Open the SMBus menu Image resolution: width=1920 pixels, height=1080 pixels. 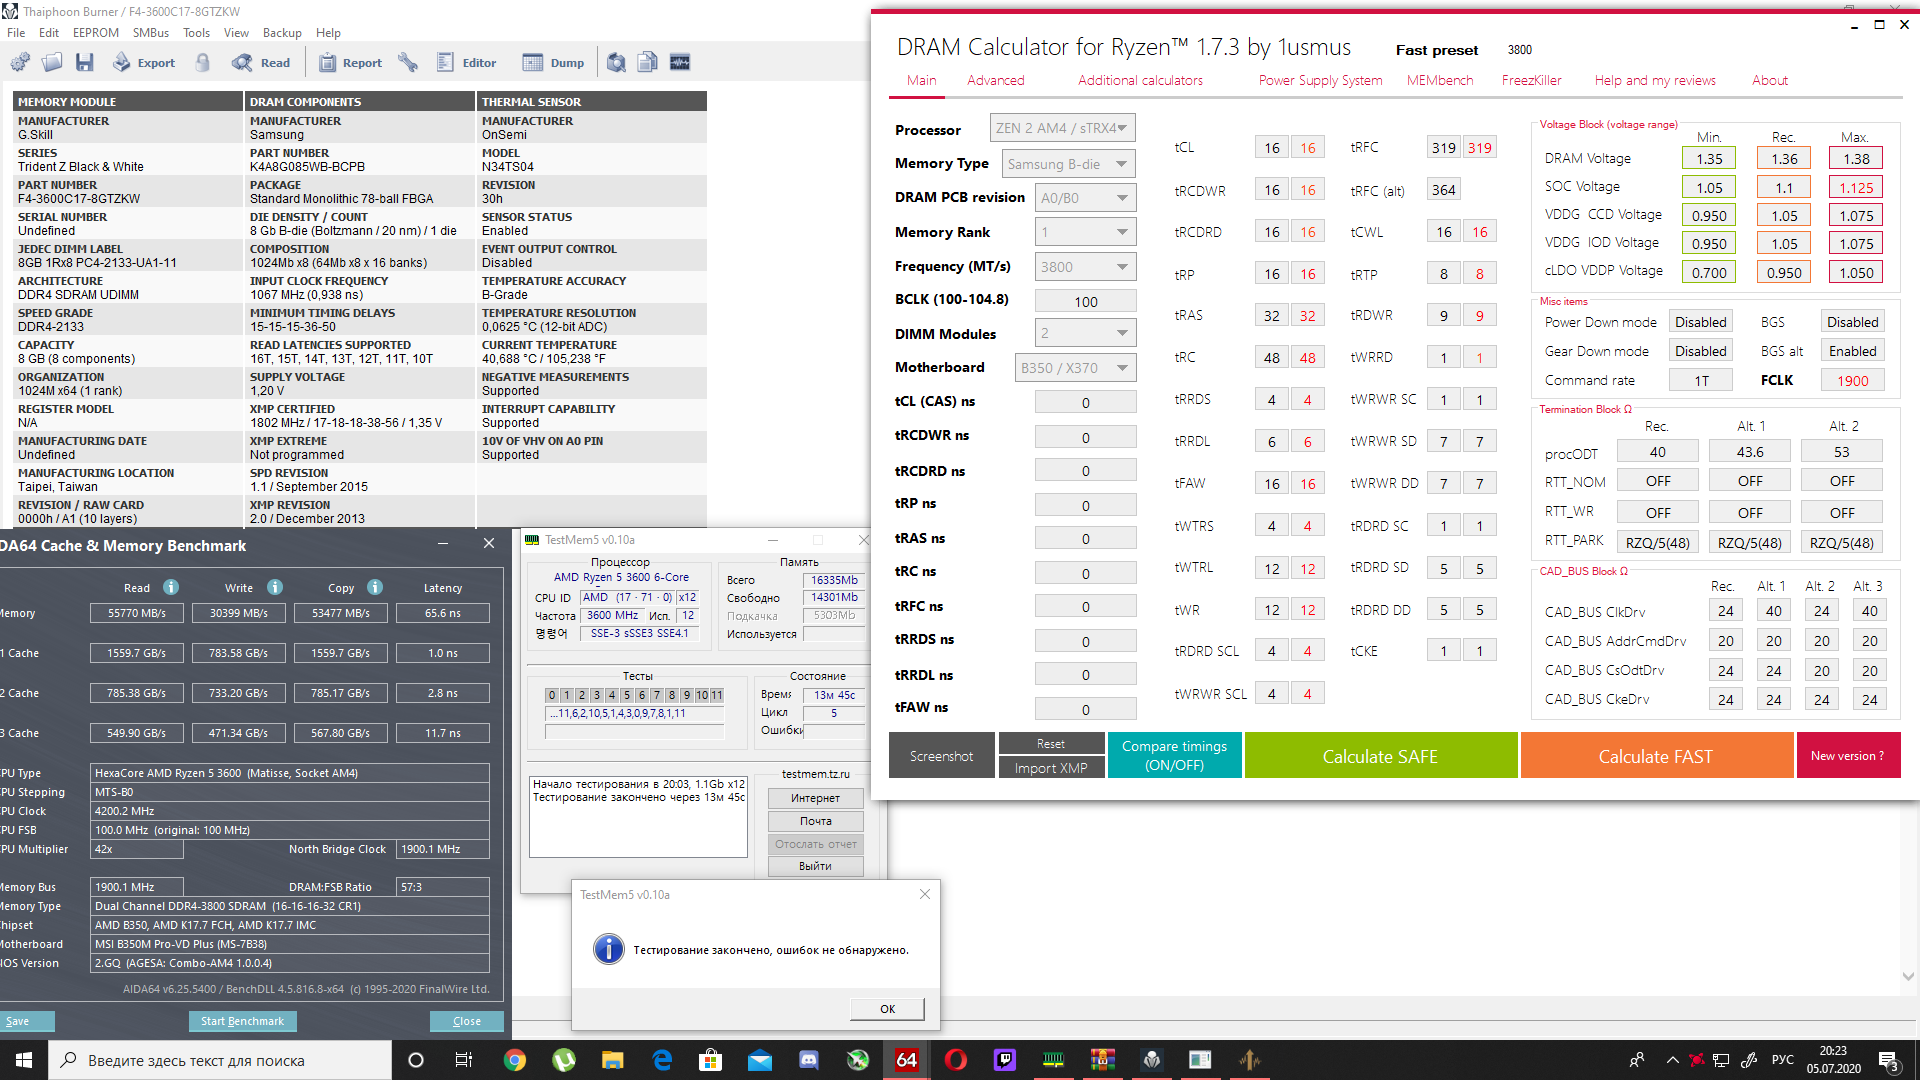[151, 33]
